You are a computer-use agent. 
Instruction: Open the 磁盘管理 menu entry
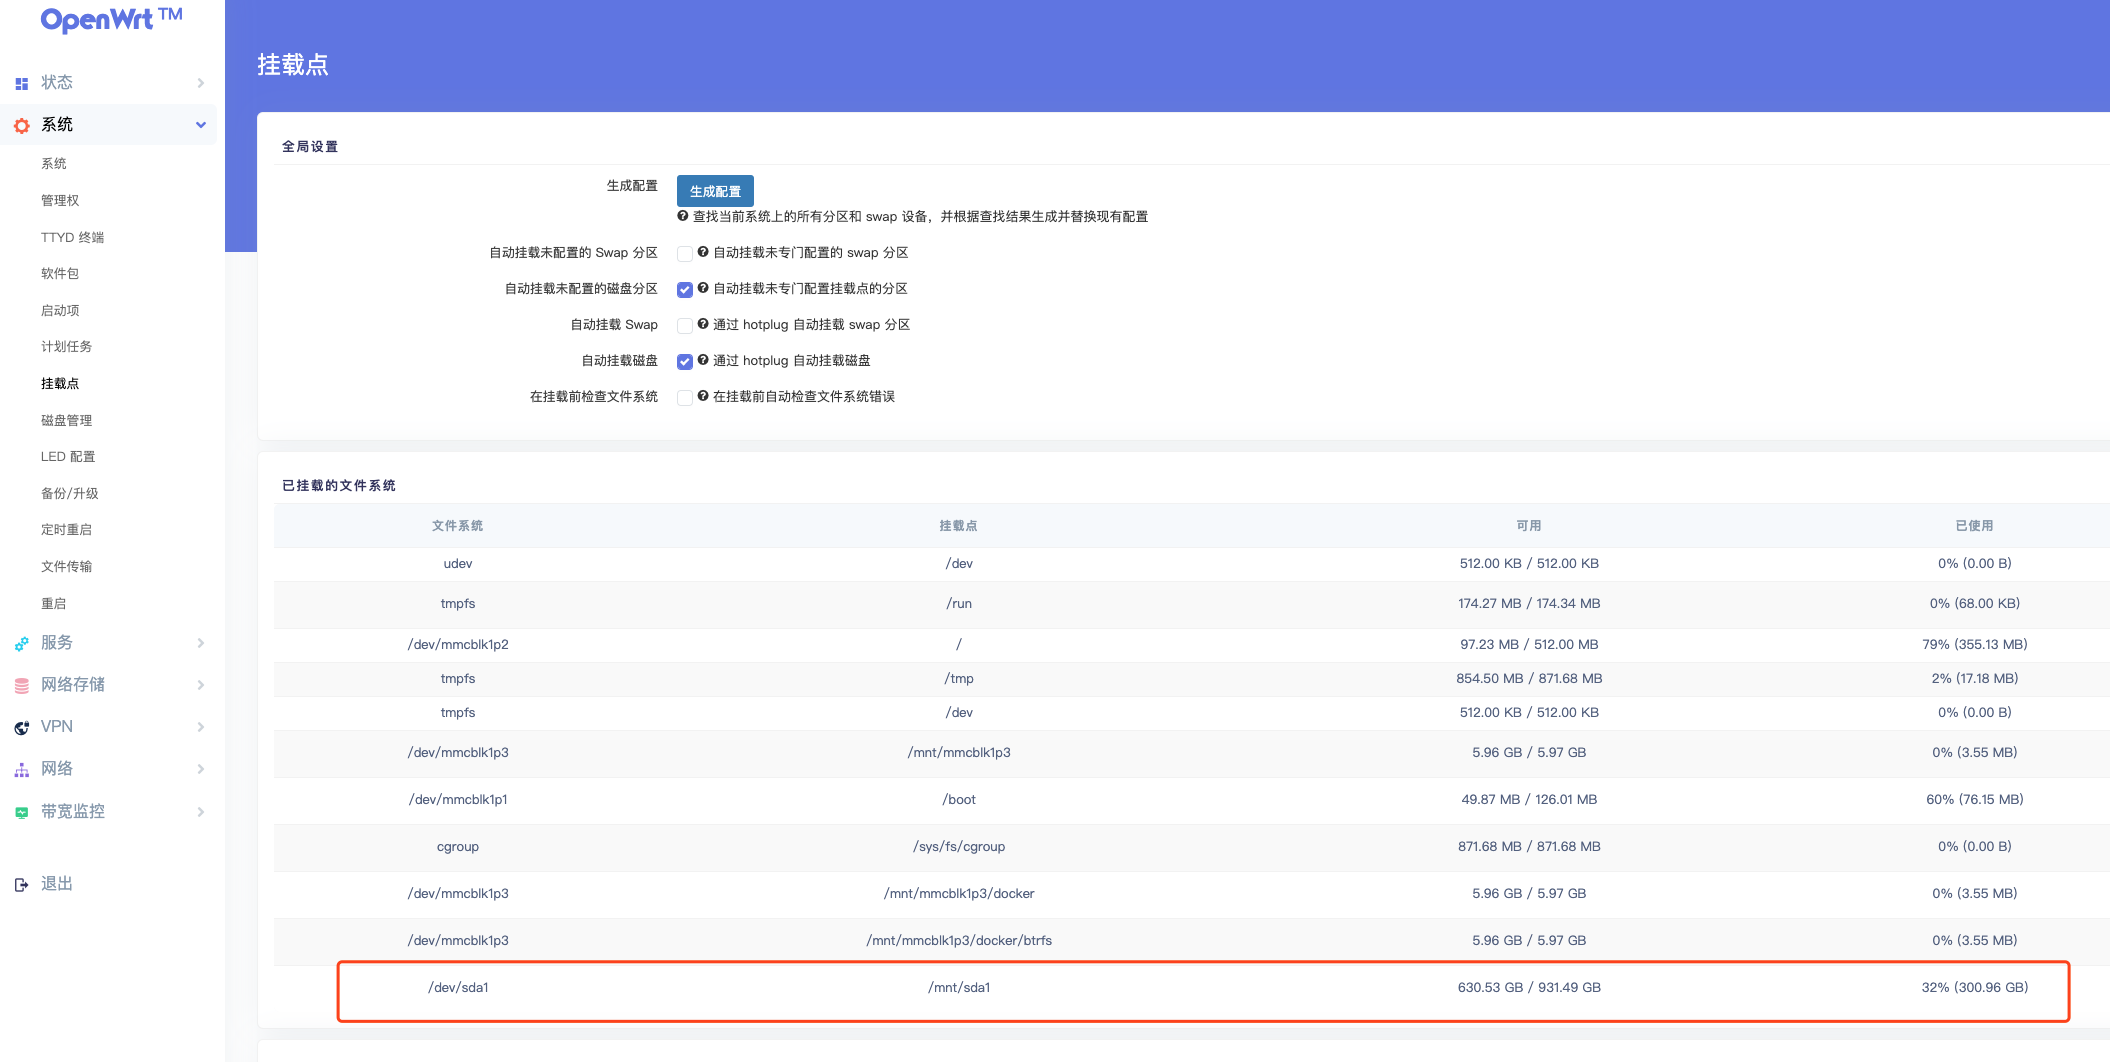pyautogui.click(x=67, y=419)
